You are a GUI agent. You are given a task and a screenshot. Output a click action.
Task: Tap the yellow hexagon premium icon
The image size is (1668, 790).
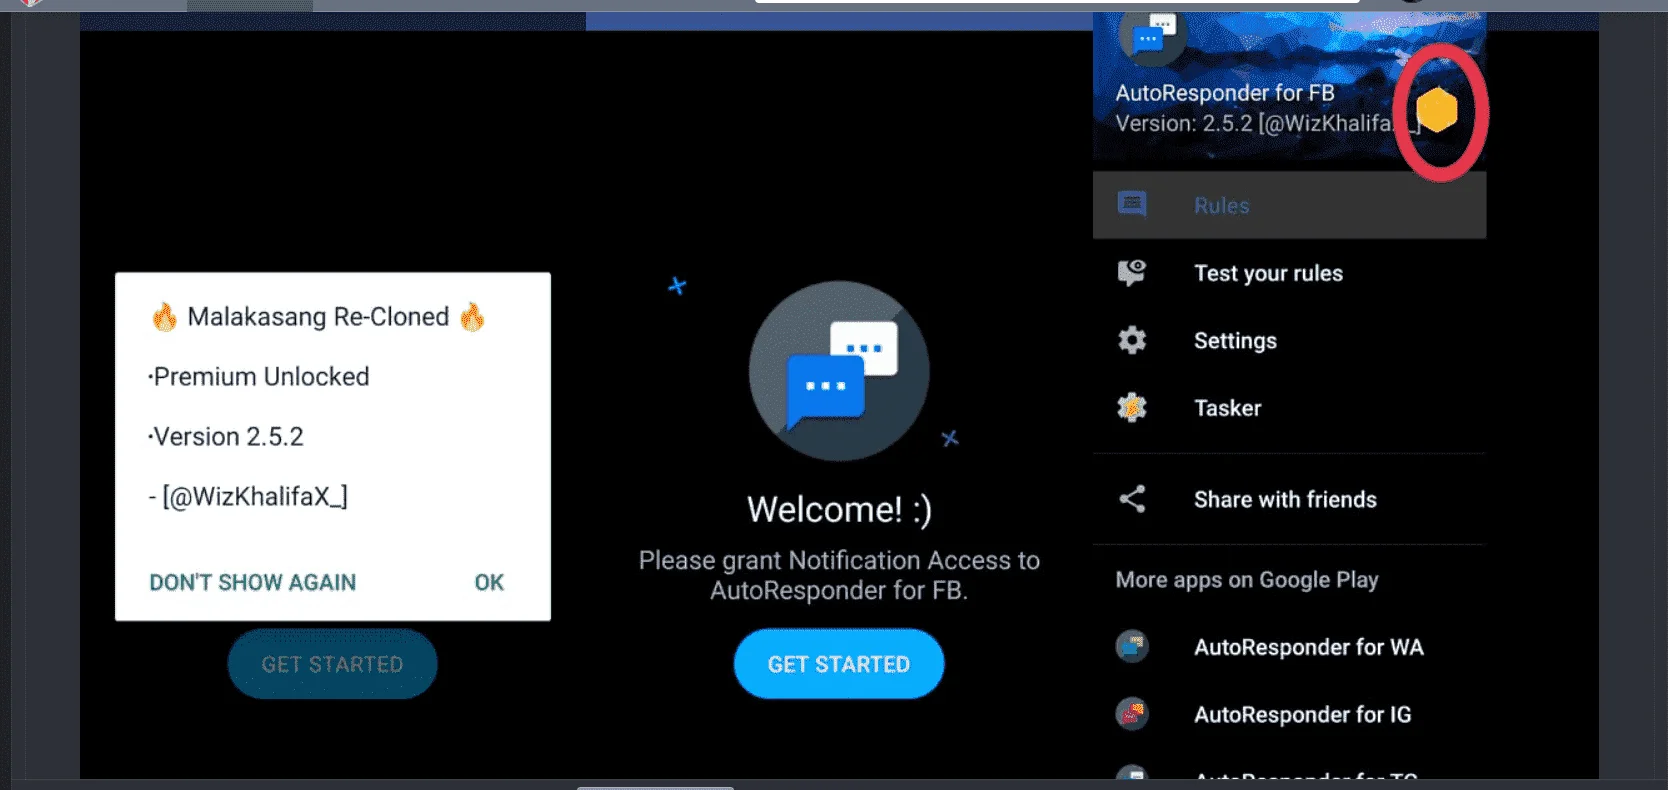[1437, 109]
